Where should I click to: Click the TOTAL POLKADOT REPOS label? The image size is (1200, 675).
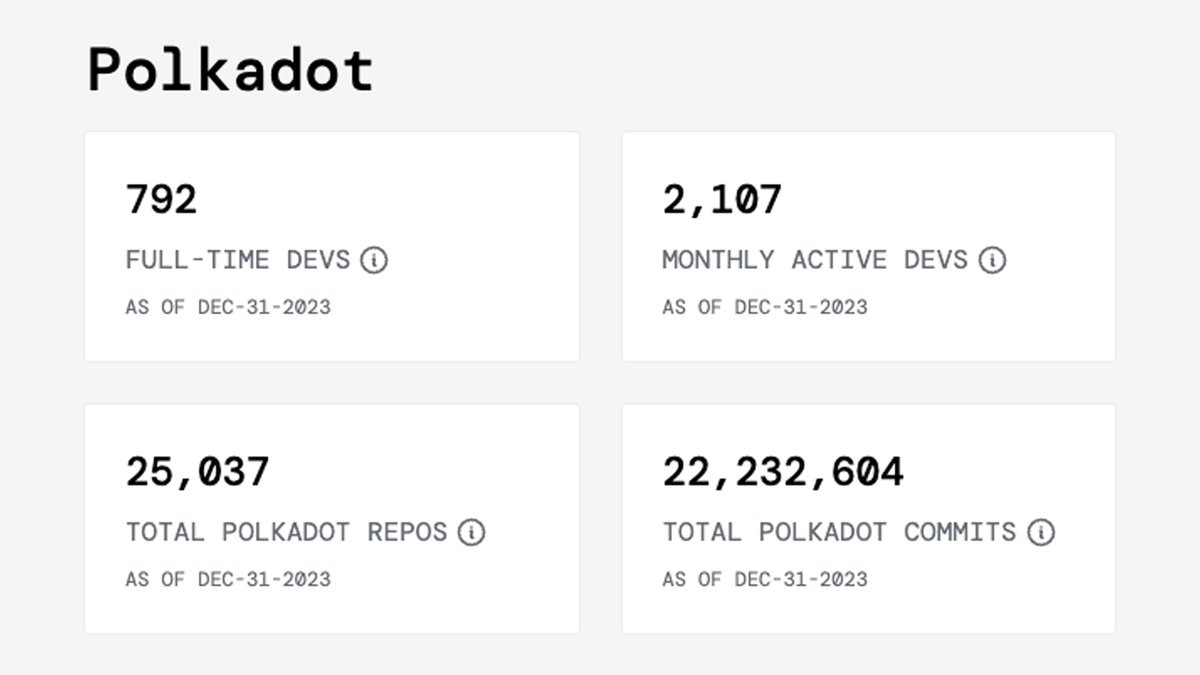[x=287, y=532]
